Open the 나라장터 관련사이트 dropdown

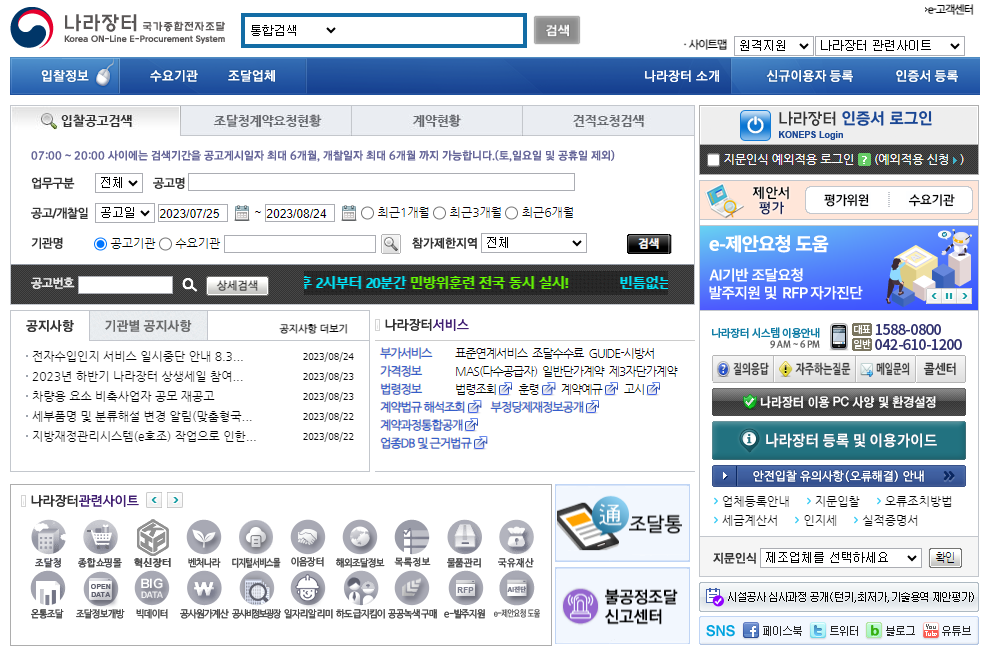click(x=896, y=45)
